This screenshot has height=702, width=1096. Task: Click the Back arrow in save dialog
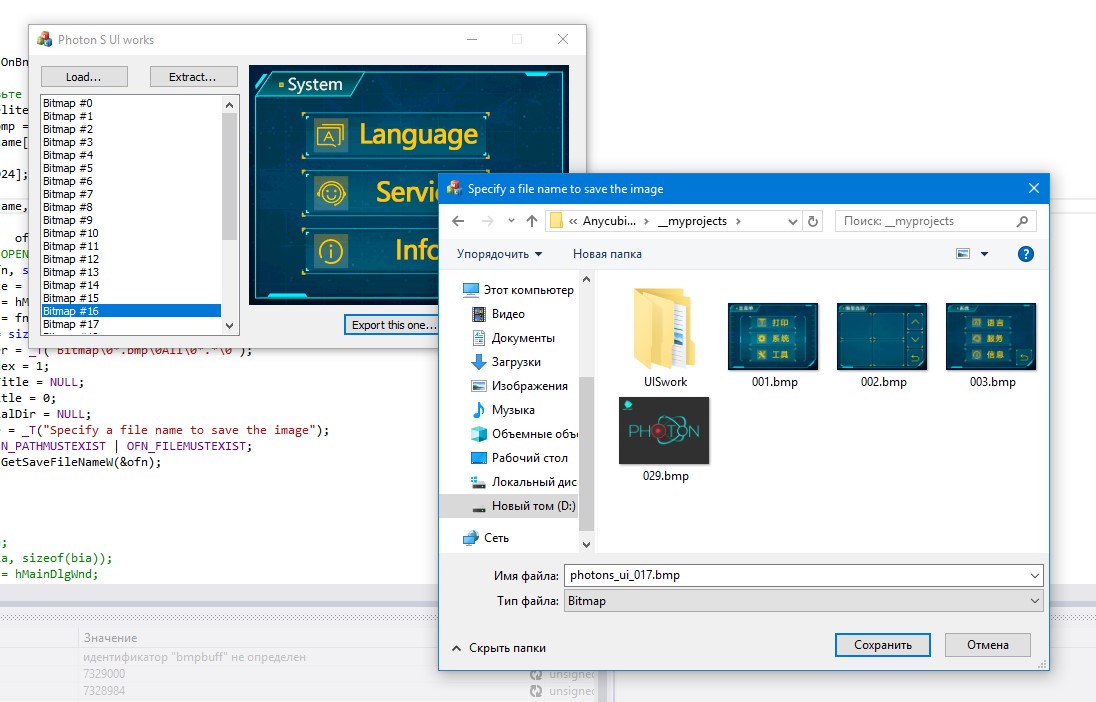(458, 221)
